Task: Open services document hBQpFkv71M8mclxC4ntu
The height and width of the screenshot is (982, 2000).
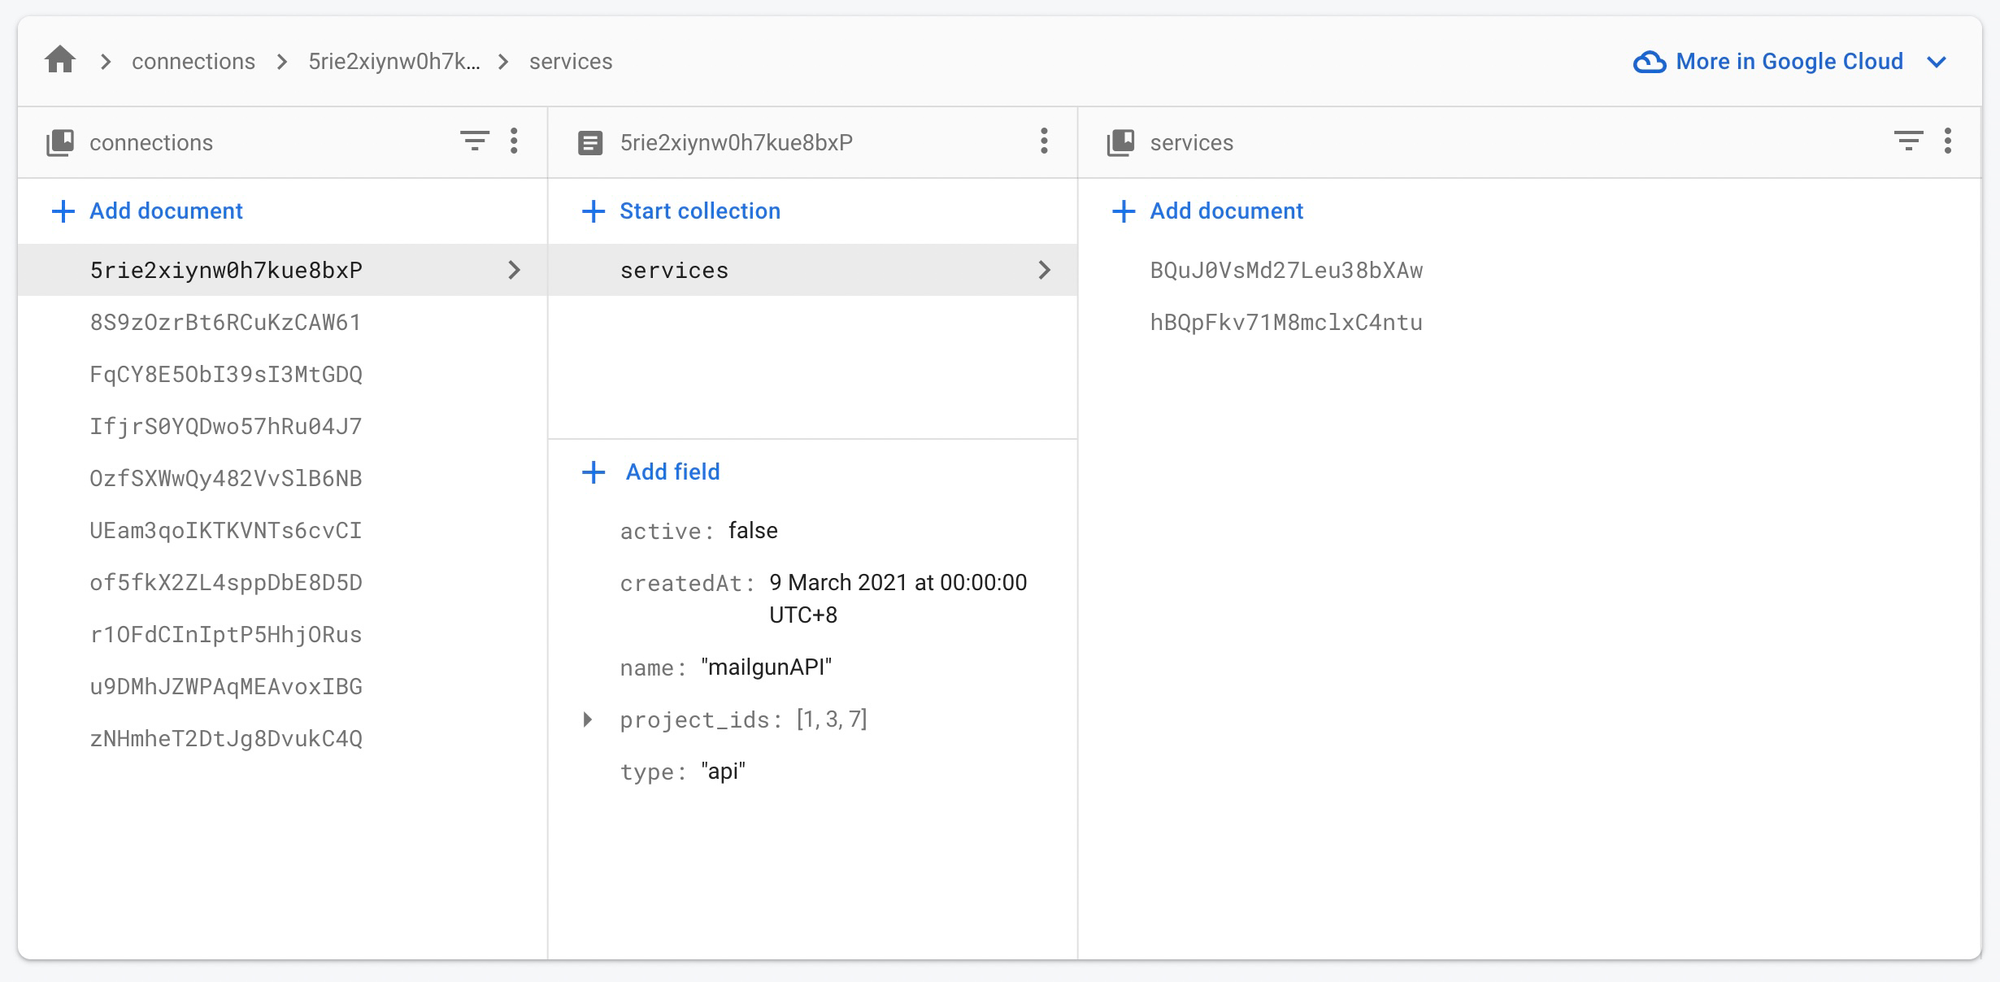Action: (1286, 322)
